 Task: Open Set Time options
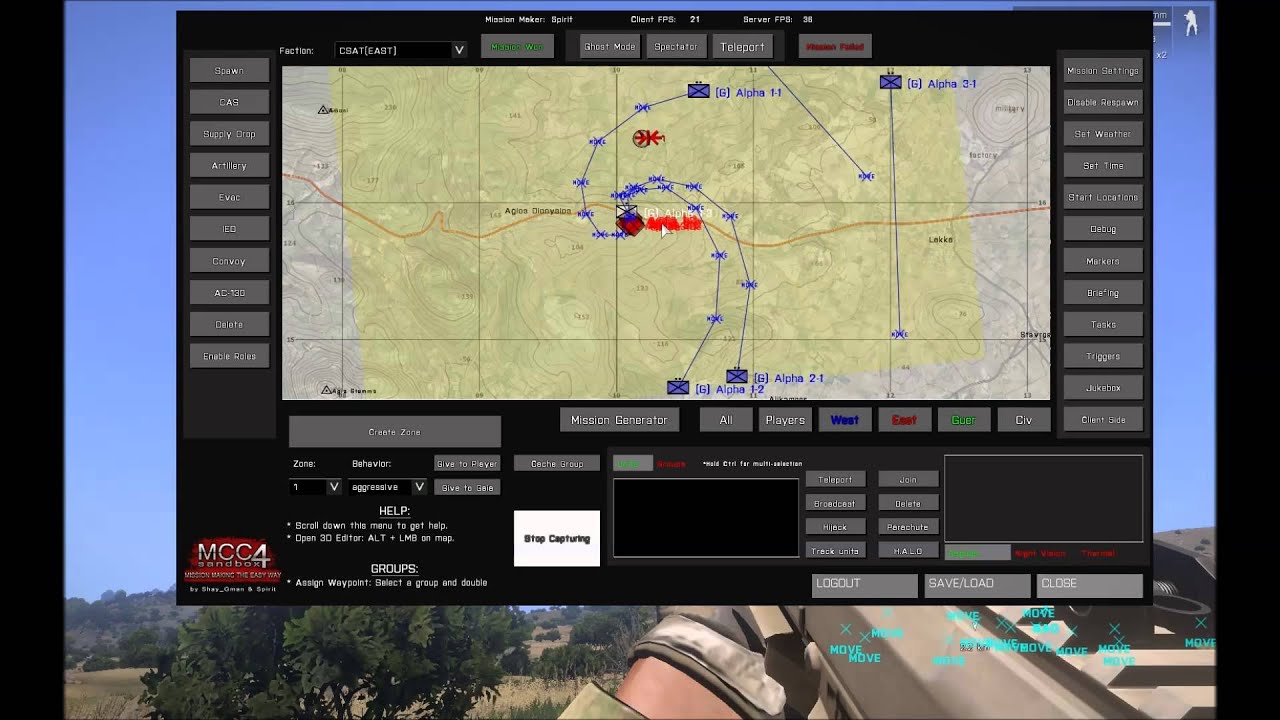tap(1103, 166)
